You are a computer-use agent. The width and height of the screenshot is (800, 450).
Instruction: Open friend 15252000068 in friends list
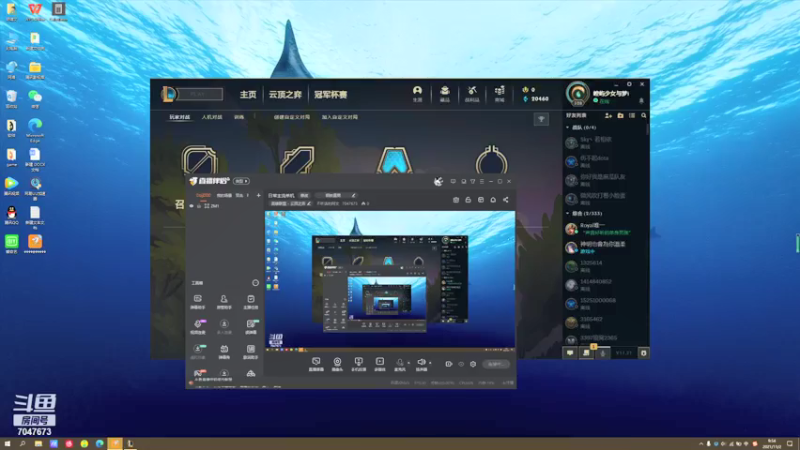[605, 304]
